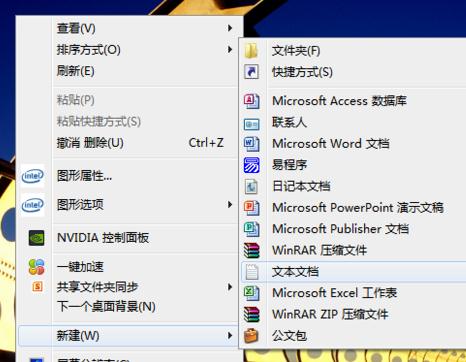Create a new 公文包
The image size is (466, 362).
pos(353,336)
